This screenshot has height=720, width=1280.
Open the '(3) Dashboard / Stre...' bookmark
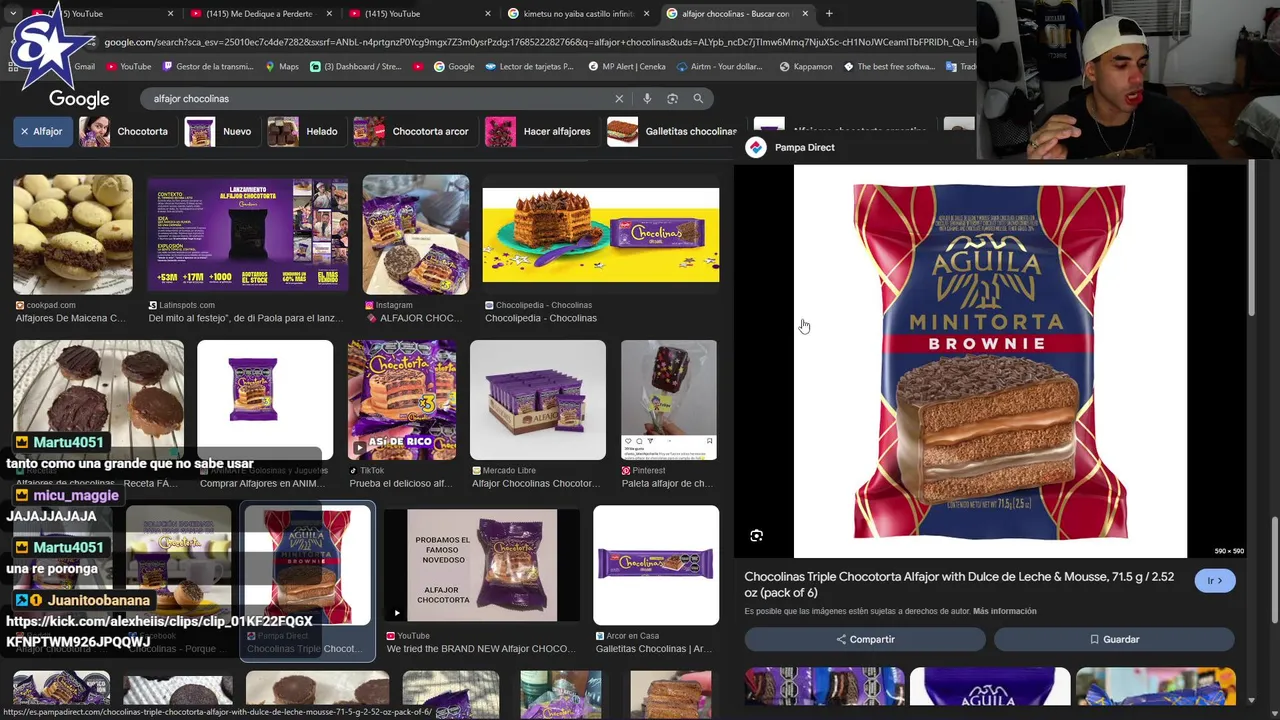[x=356, y=67]
